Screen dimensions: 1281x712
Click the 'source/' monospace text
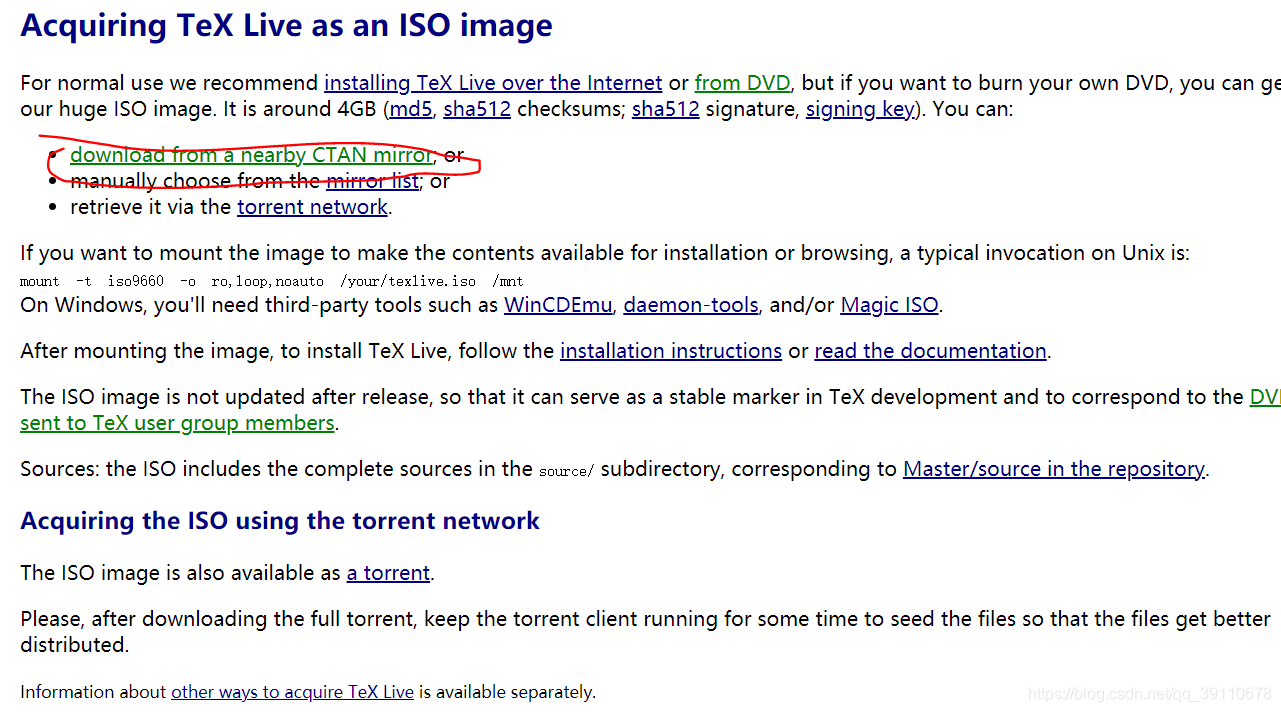click(566, 471)
